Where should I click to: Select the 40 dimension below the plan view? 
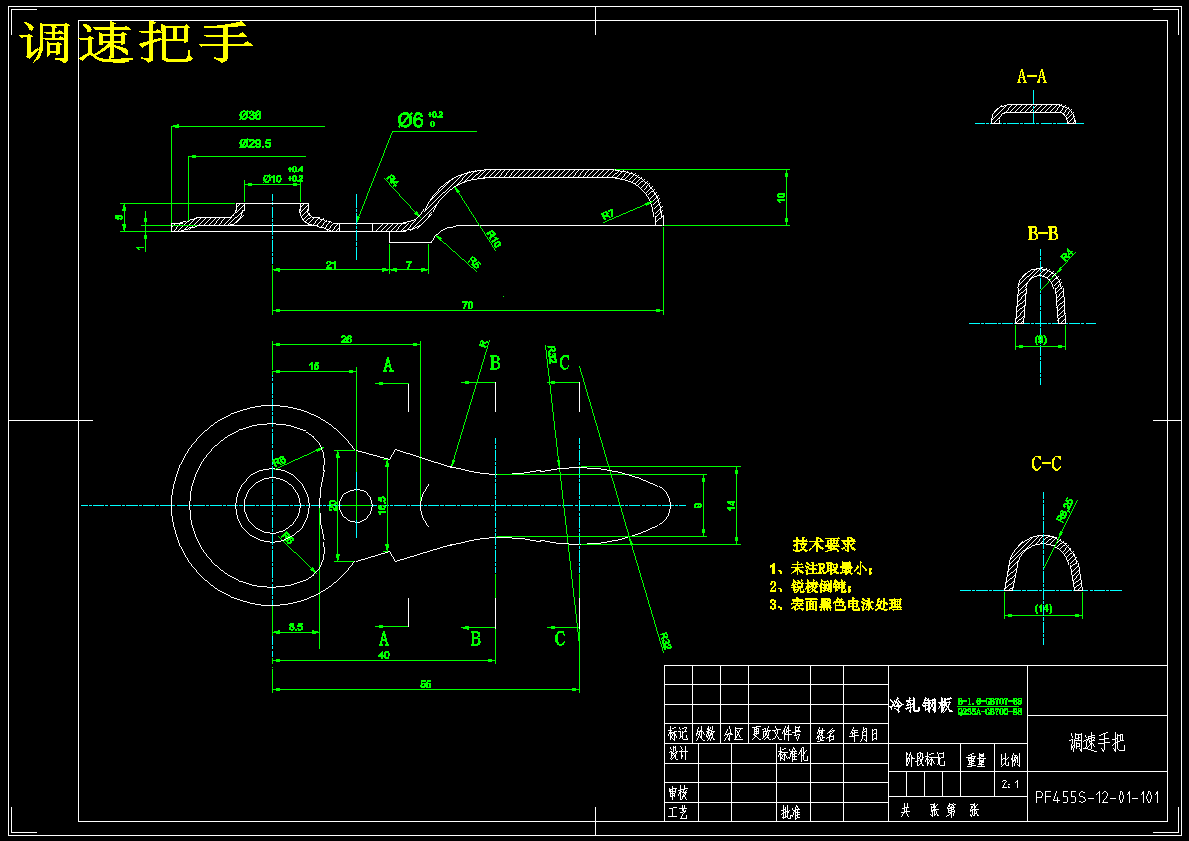[x=384, y=654]
